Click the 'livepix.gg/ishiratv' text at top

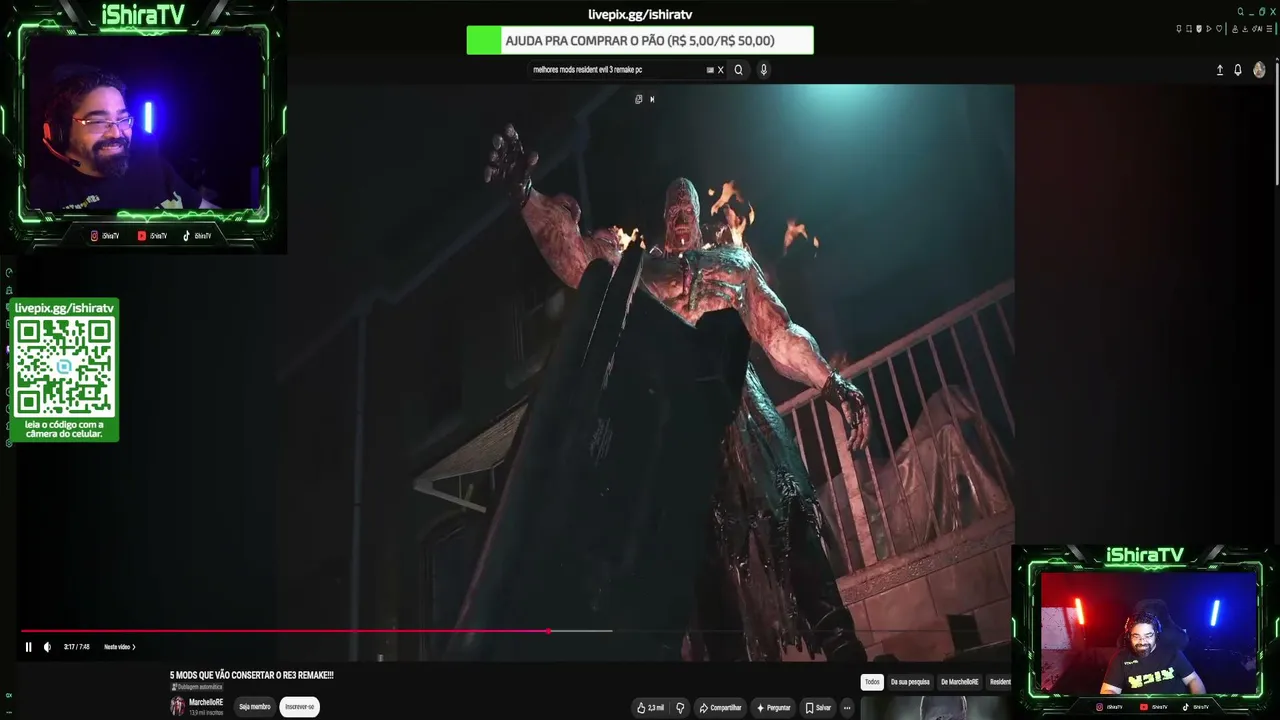[x=640, y=15]
